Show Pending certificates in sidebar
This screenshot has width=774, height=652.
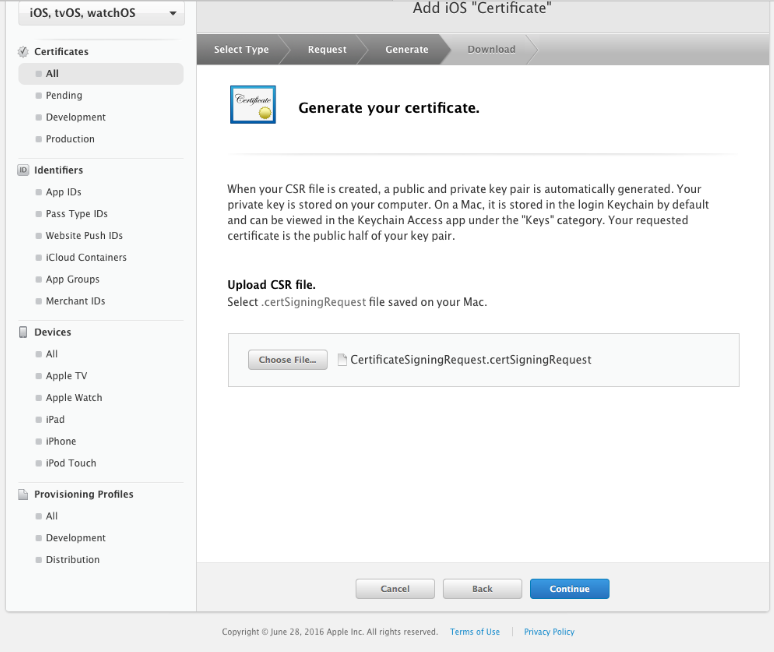(x=64, y=96)
